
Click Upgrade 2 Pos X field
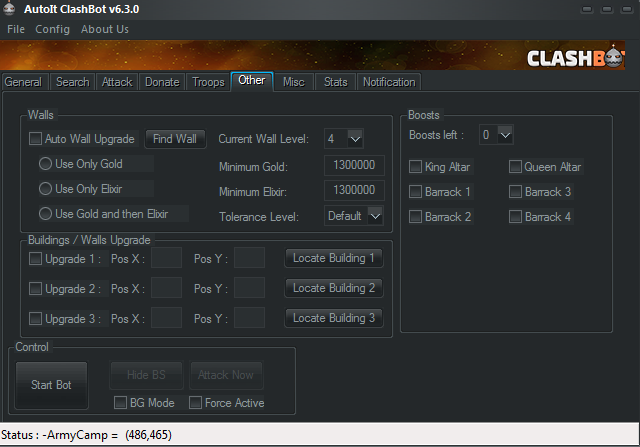tap(167, 288)
